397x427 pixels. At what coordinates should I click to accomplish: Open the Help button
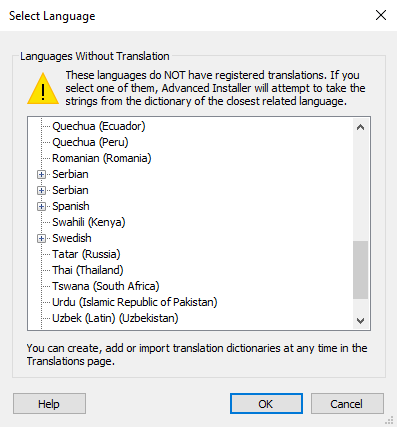(x=49, y=404)
